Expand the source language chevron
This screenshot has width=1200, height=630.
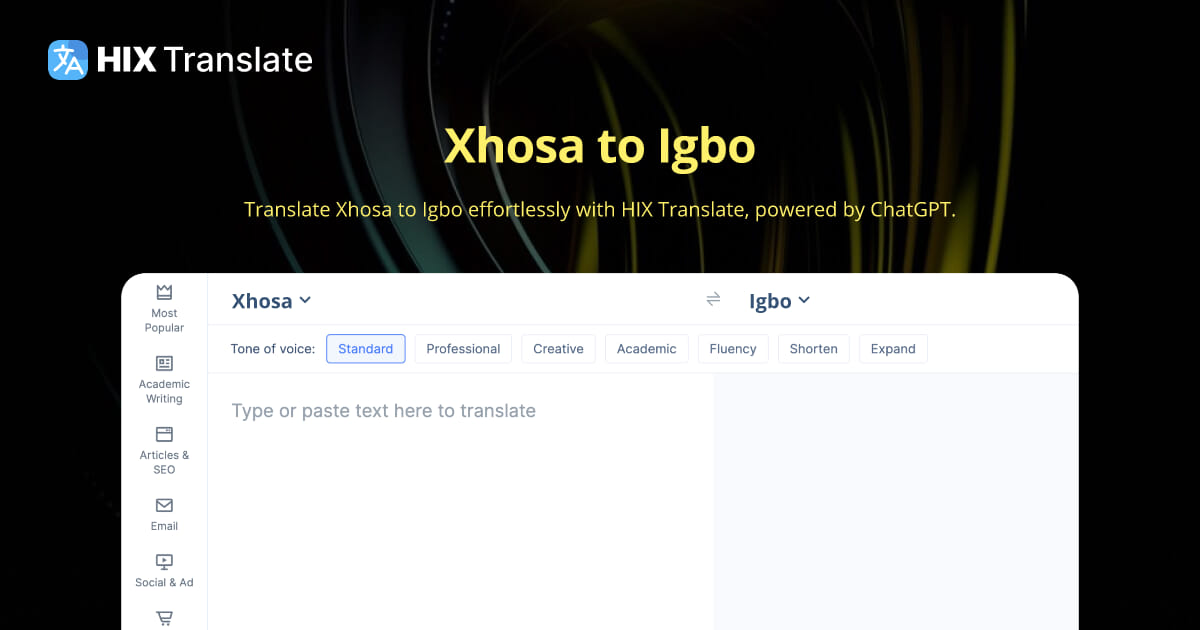(306, 300)
